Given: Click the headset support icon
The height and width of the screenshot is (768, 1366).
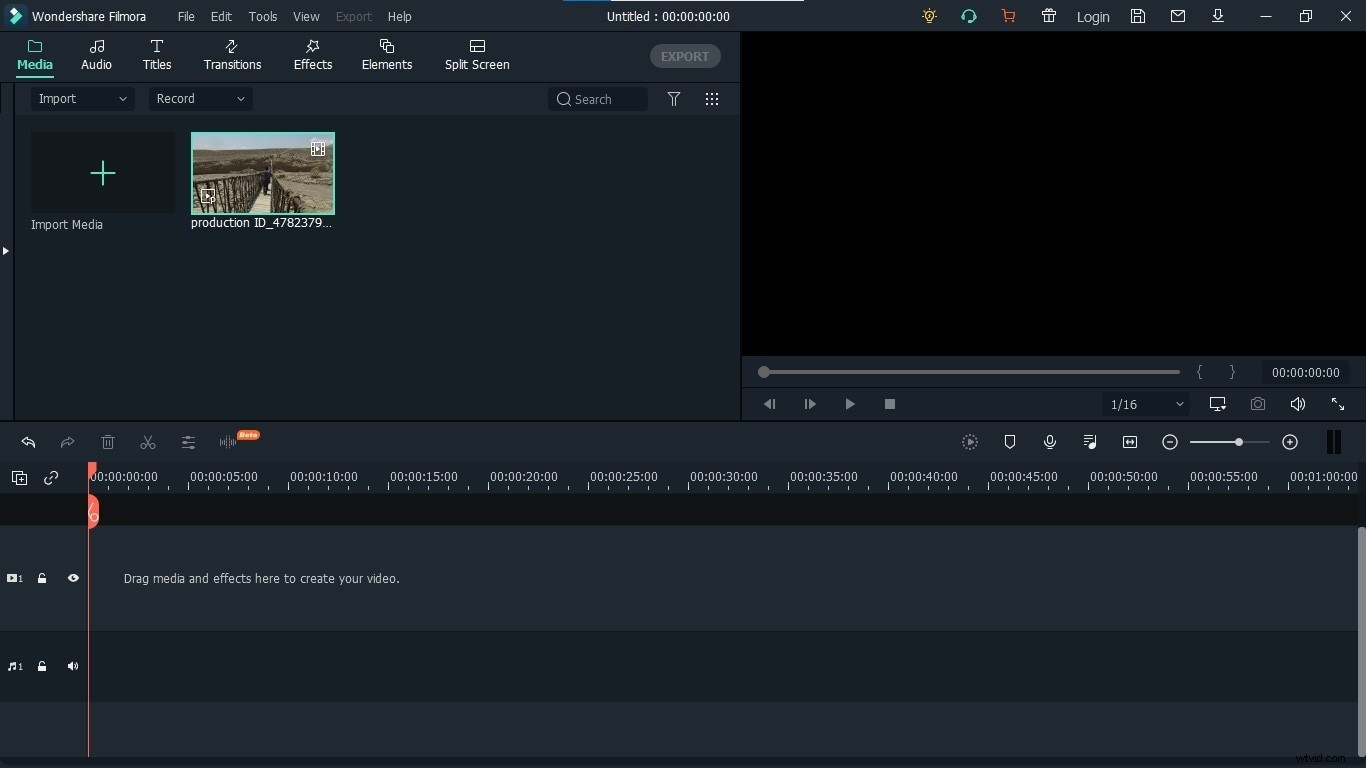Looking at the screenshot, I should coord(968,16).
